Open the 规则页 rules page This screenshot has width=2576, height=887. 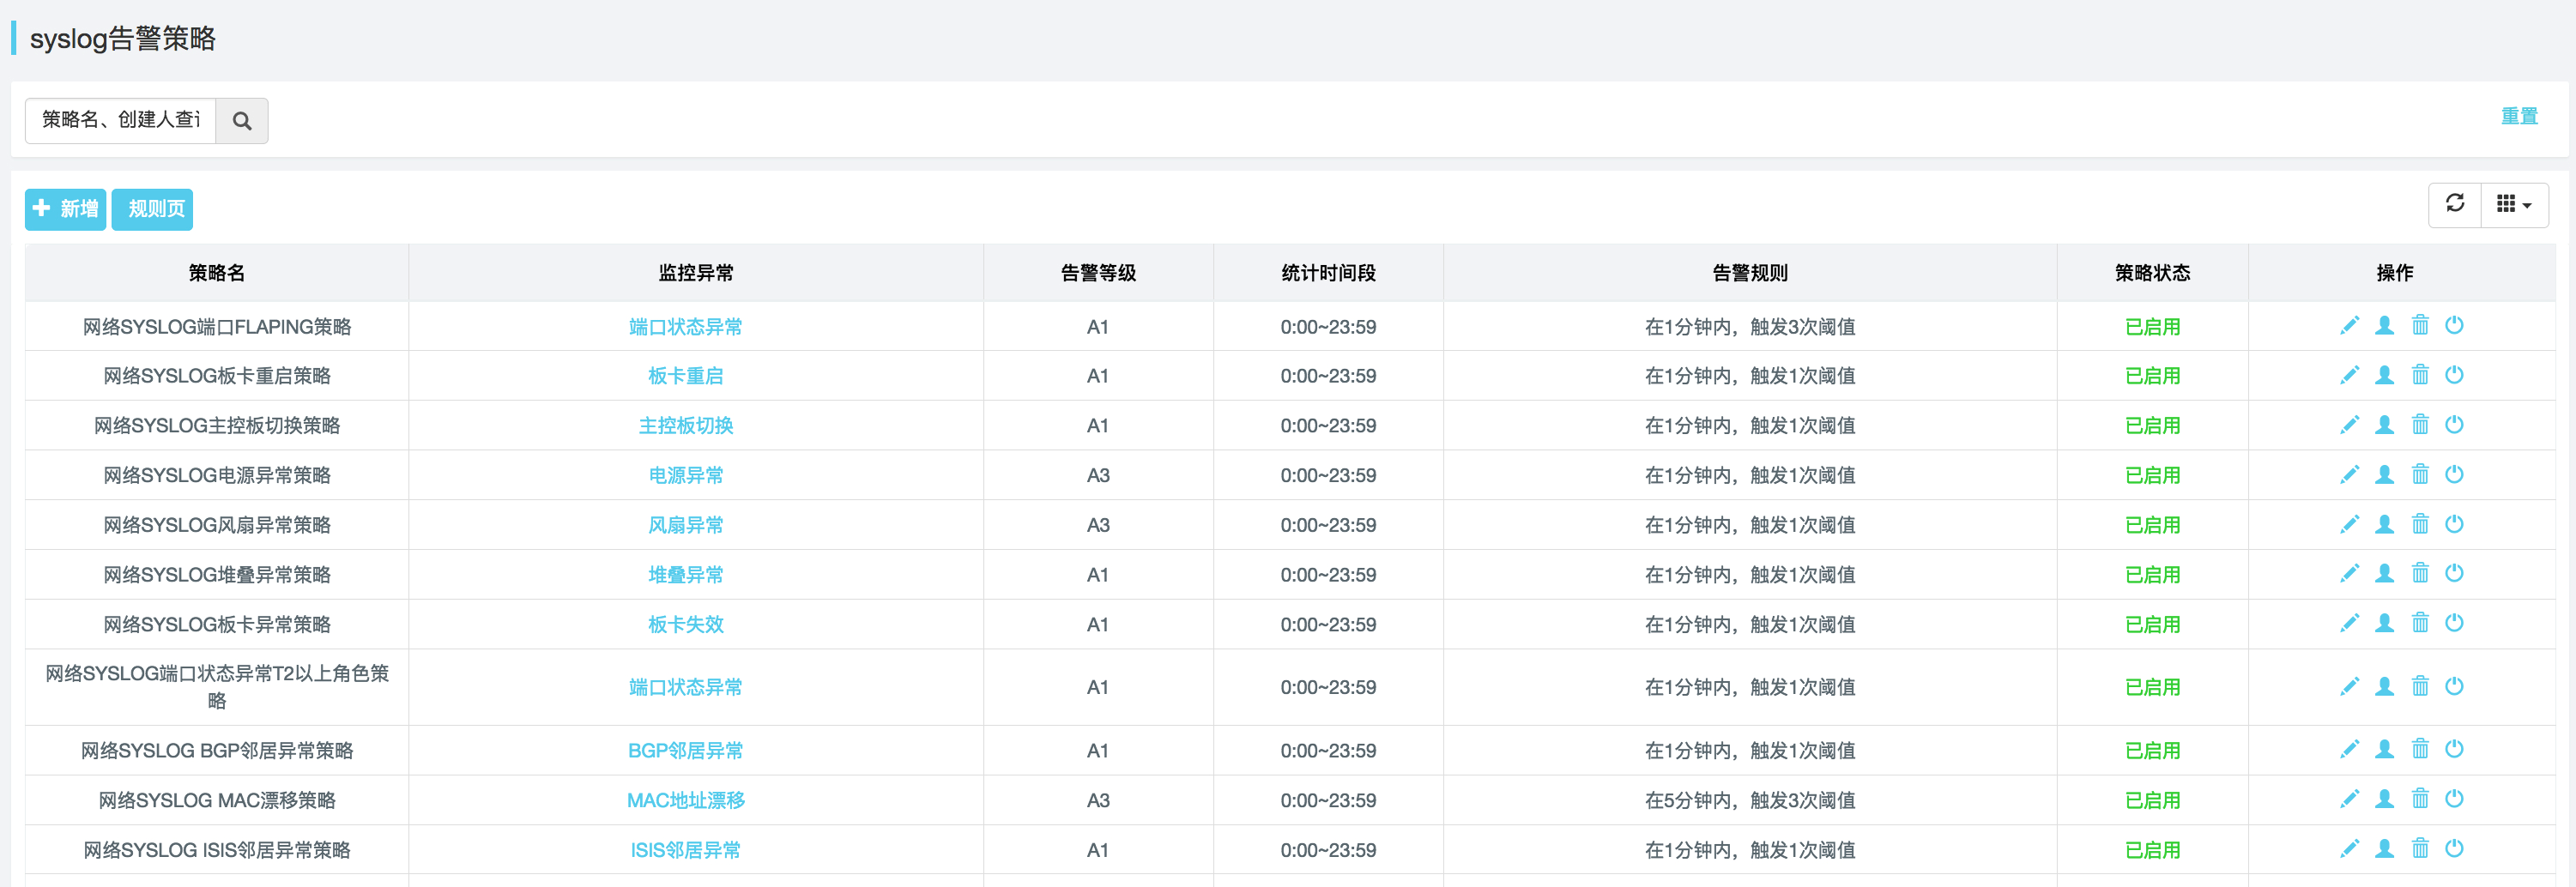(x=152, y=209)
